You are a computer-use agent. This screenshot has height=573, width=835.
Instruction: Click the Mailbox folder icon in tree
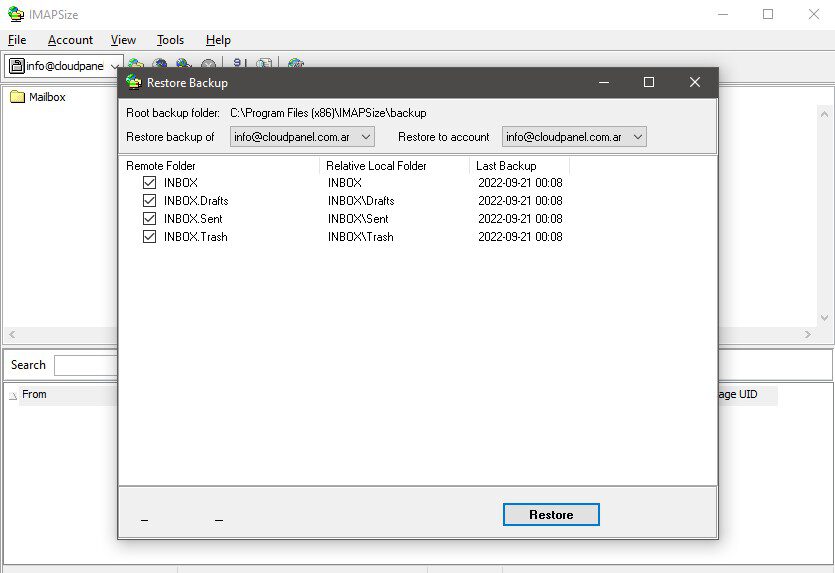[17, 97]
